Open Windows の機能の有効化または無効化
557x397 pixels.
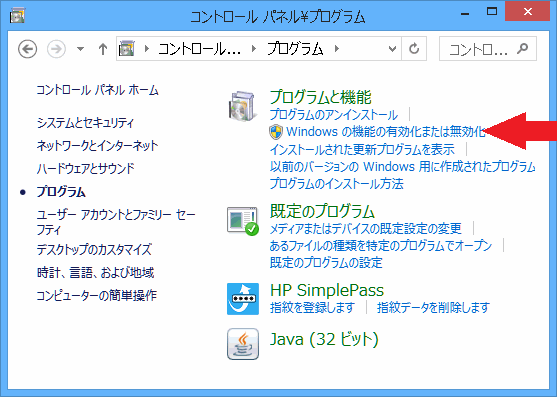click(x=386, y=132)
